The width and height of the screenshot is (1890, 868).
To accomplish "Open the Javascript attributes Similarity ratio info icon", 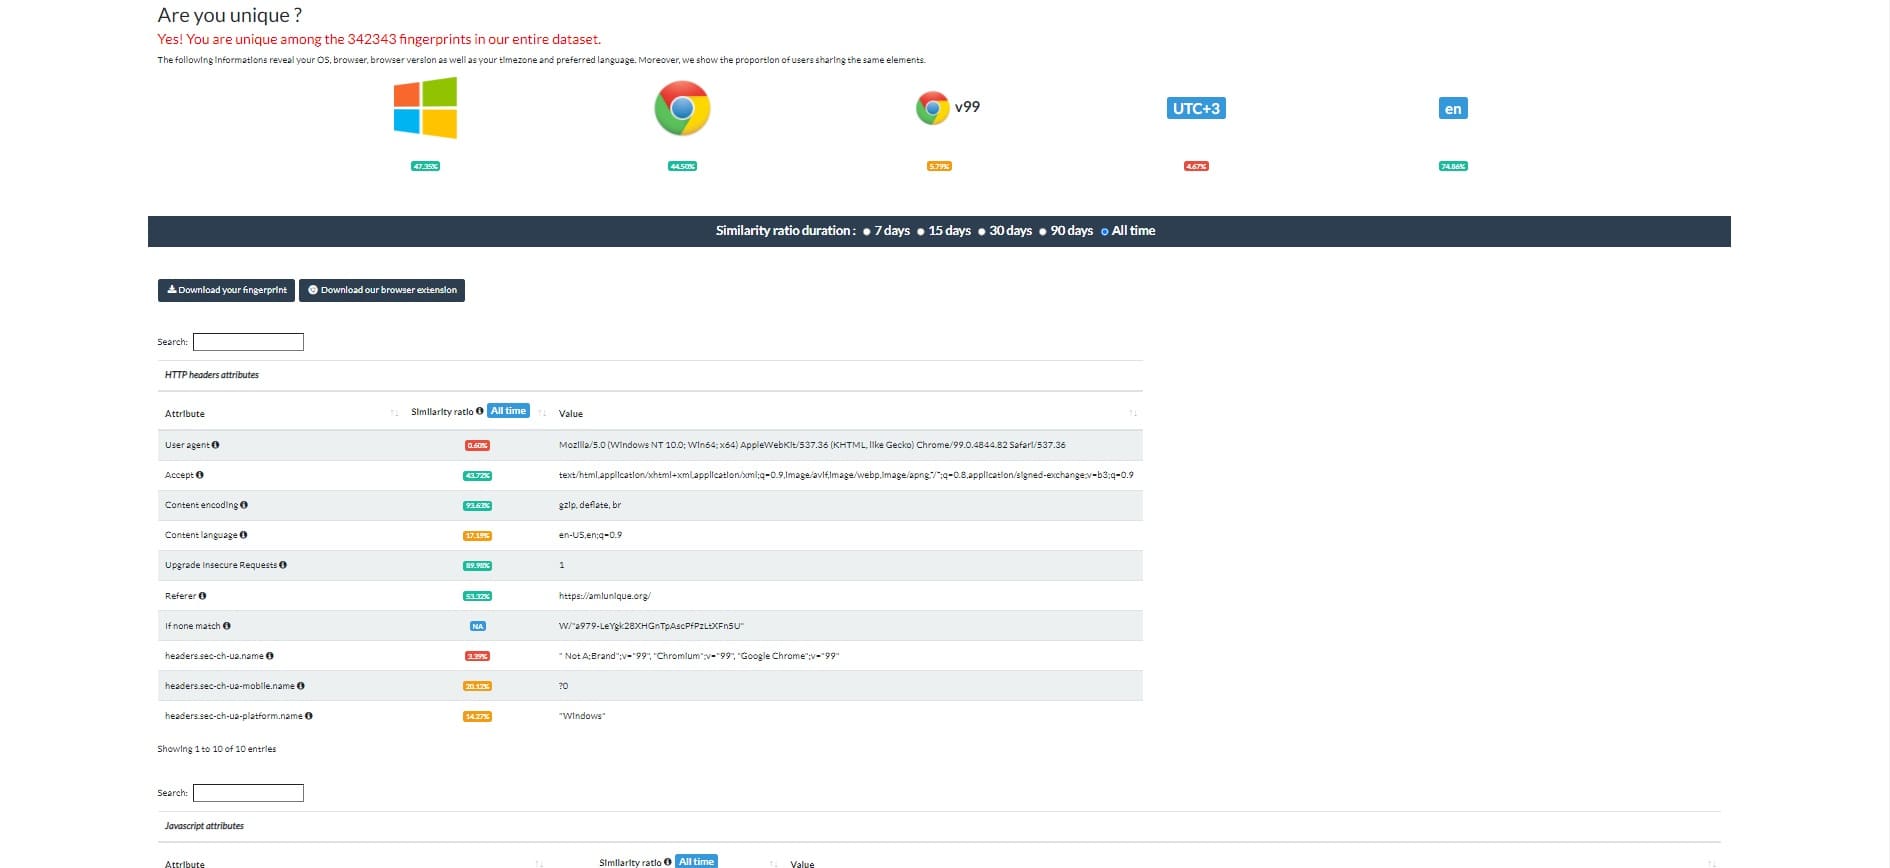I will point(668,862).
